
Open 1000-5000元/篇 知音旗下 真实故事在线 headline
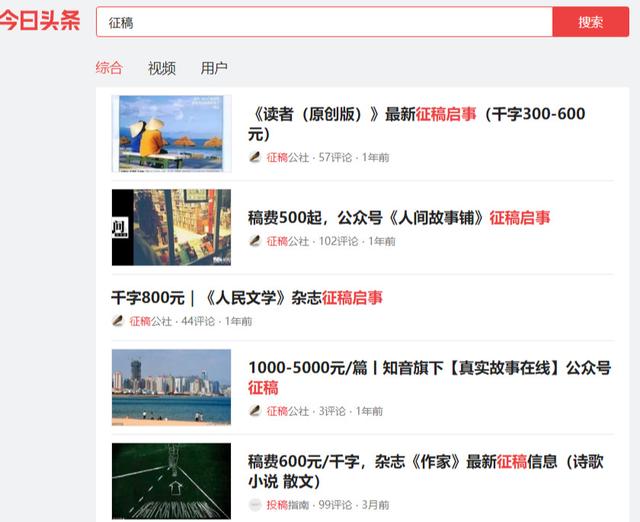point(429,378)
